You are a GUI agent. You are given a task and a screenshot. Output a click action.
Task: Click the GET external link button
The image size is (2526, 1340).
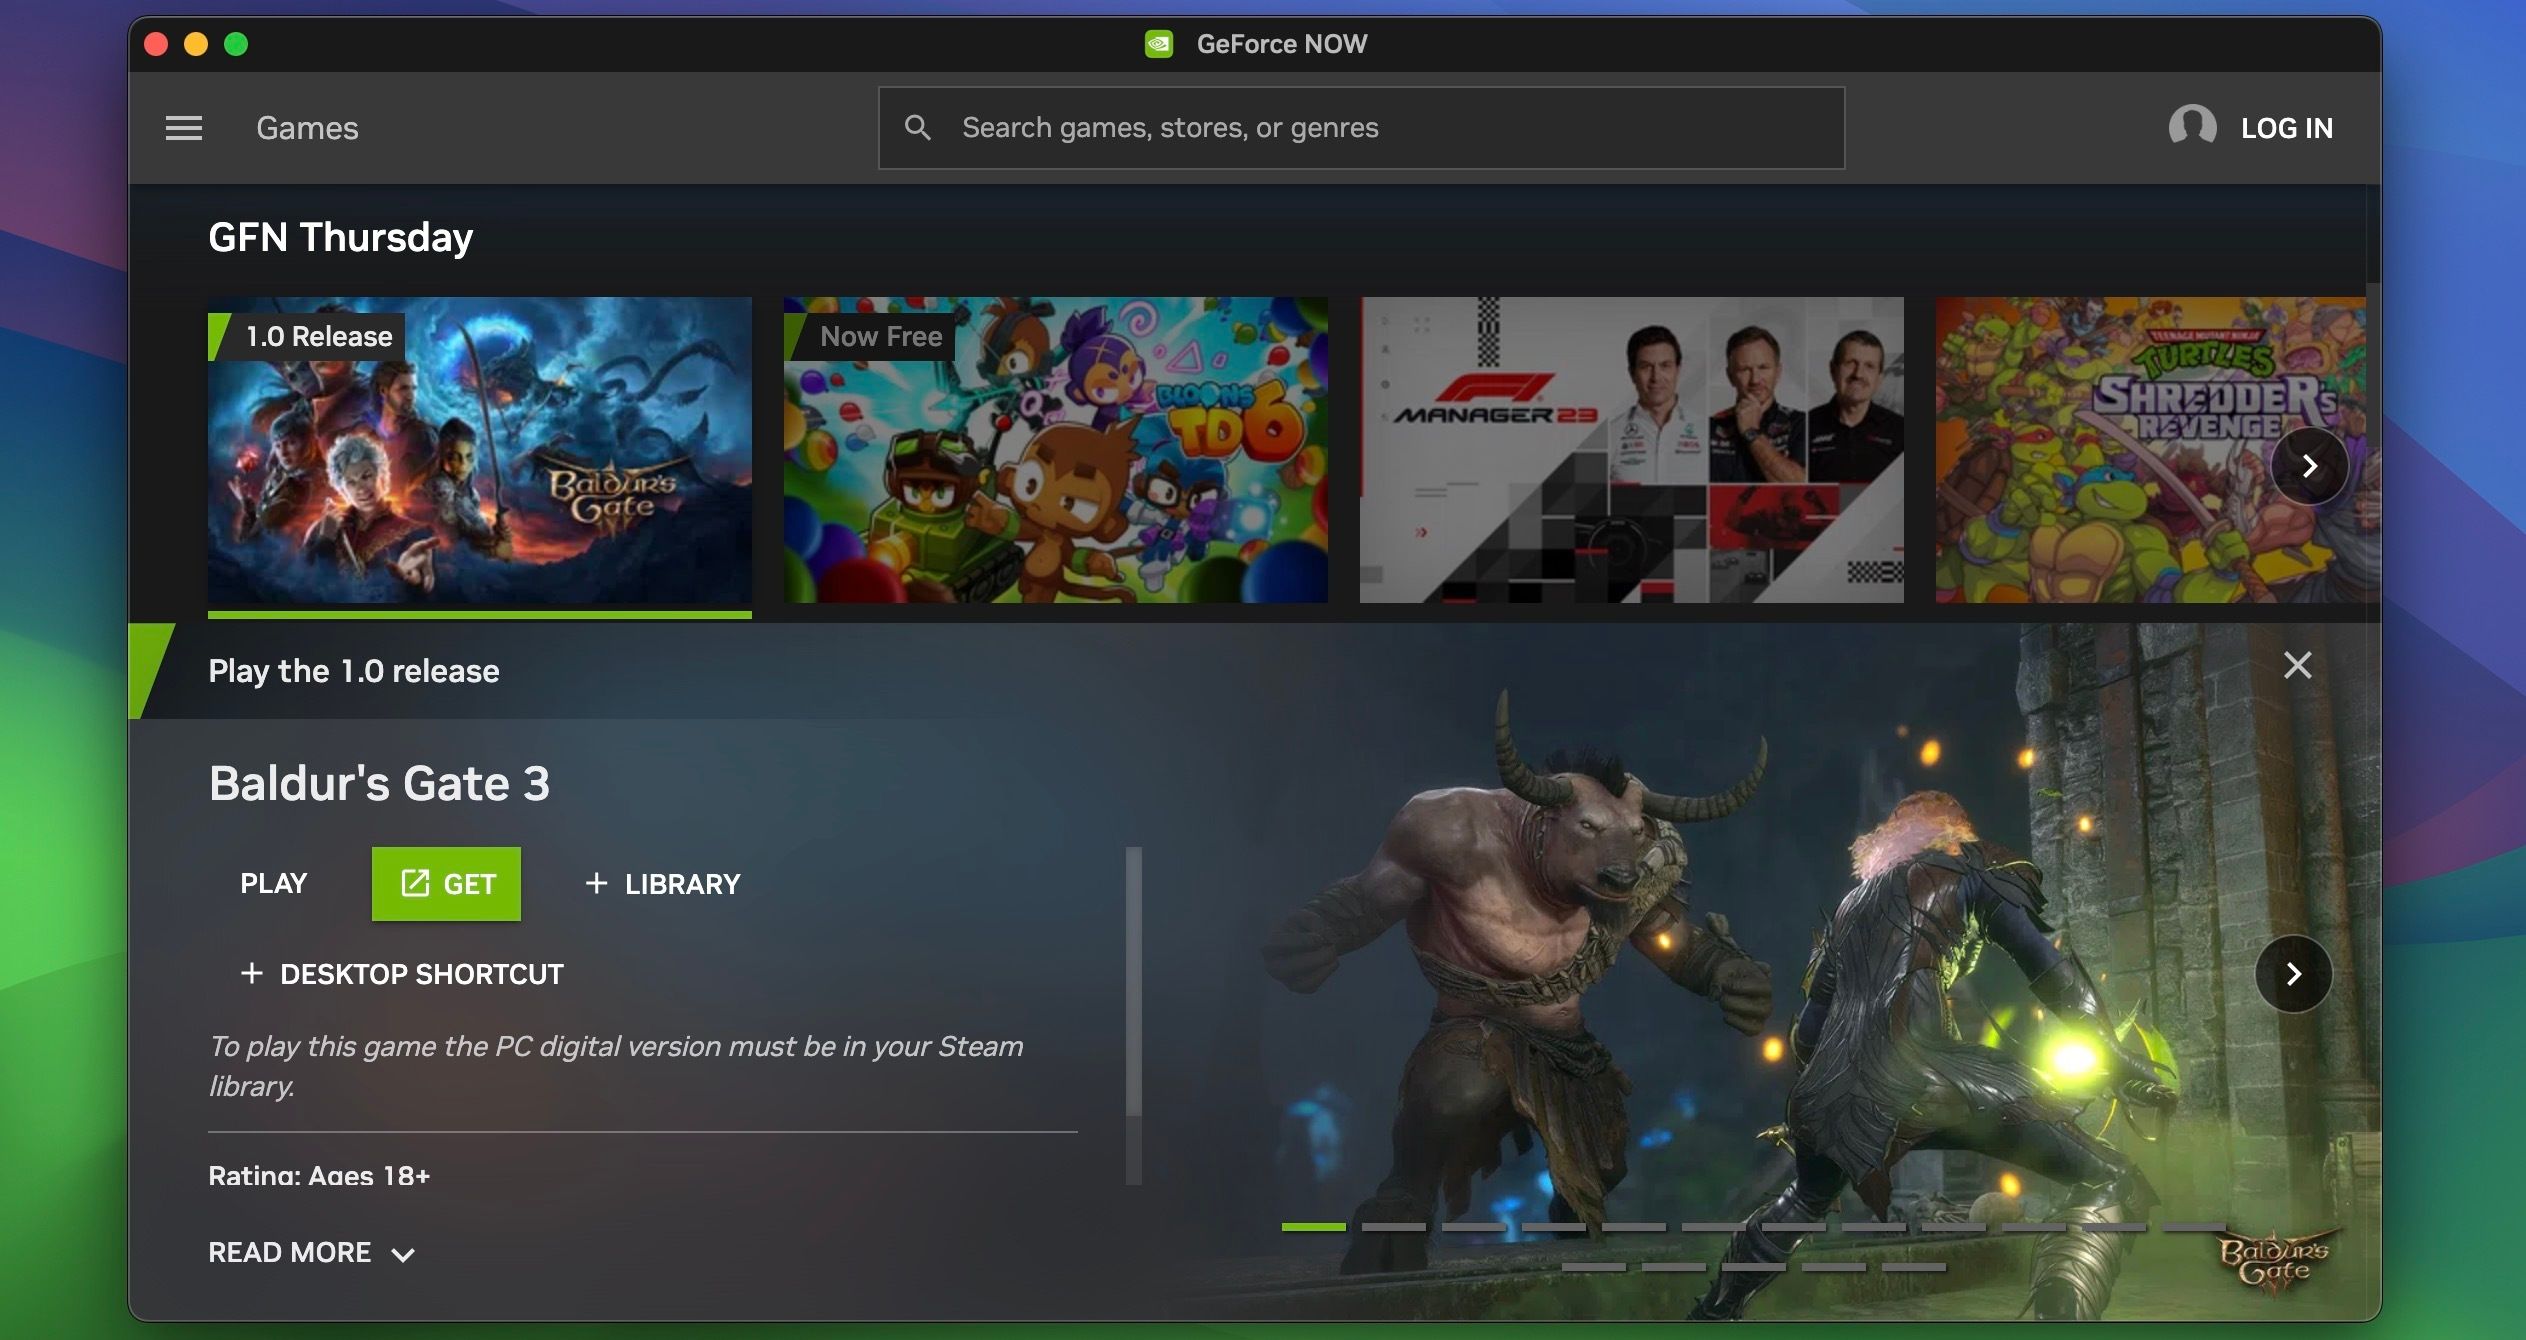[446, 884]
